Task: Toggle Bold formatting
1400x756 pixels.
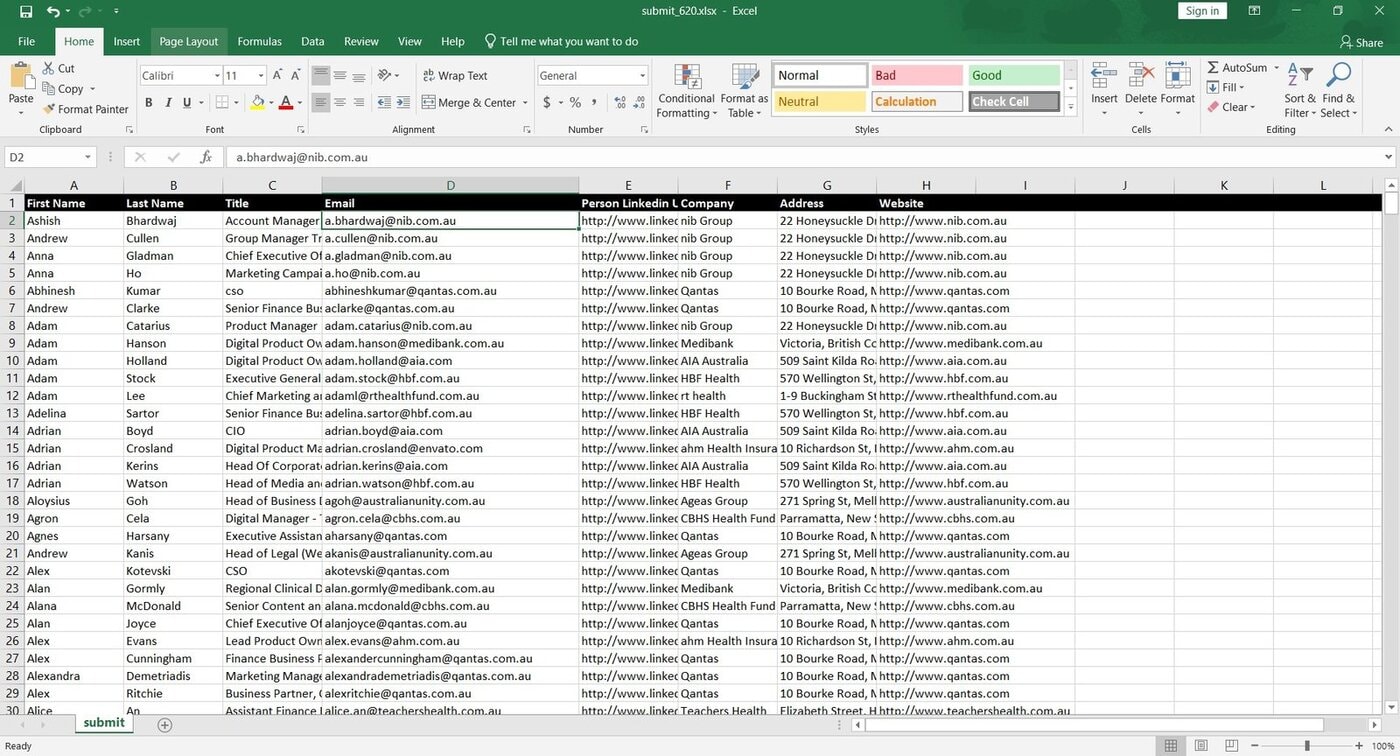Action: click(149, 102)
